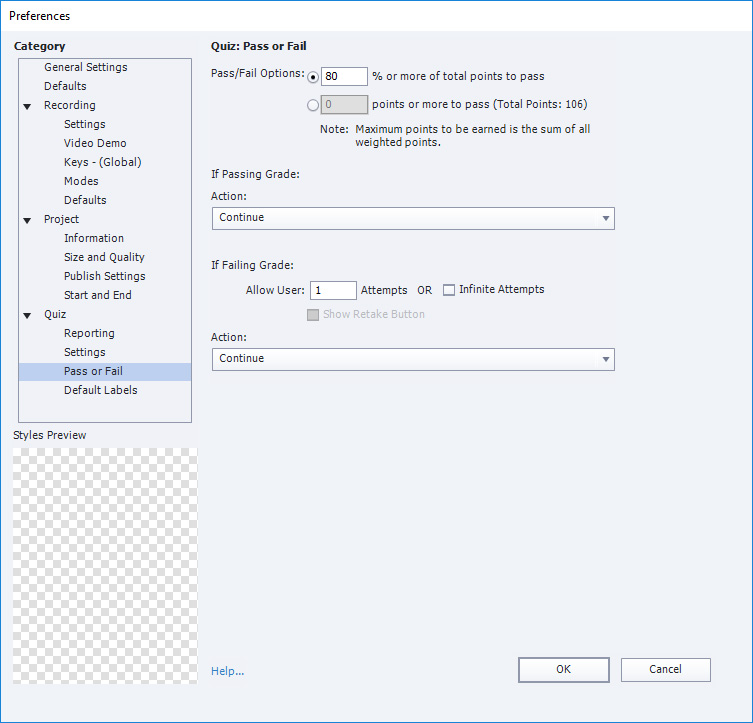Click the 'Total Points: 106' text
This screenshot has width=753, height=723.
pyautogui.click(x=540, y=104)
